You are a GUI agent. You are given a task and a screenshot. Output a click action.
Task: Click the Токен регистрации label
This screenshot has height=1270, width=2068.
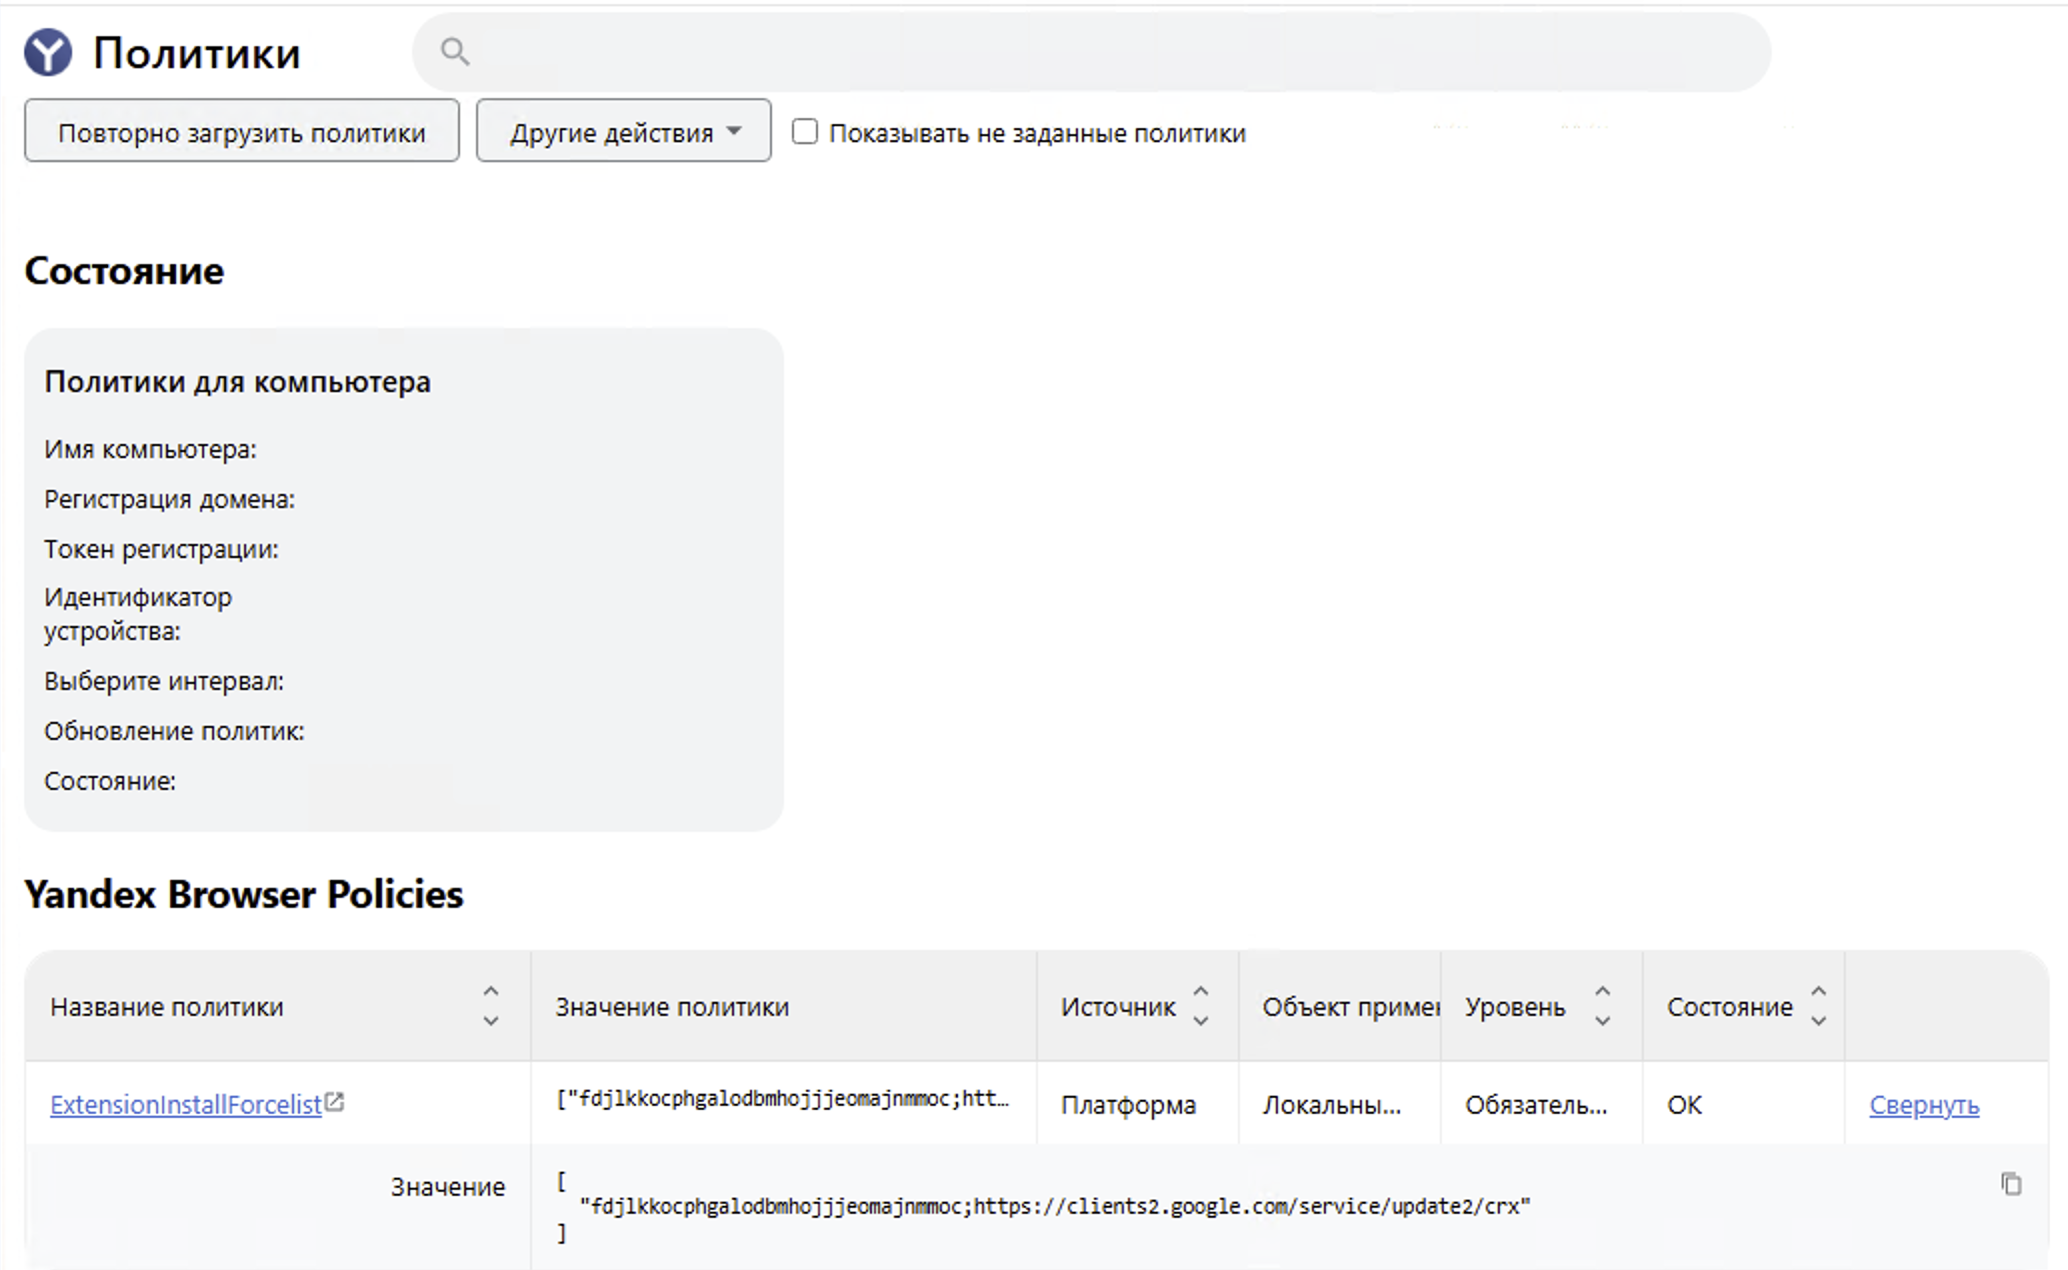point(161,549)
